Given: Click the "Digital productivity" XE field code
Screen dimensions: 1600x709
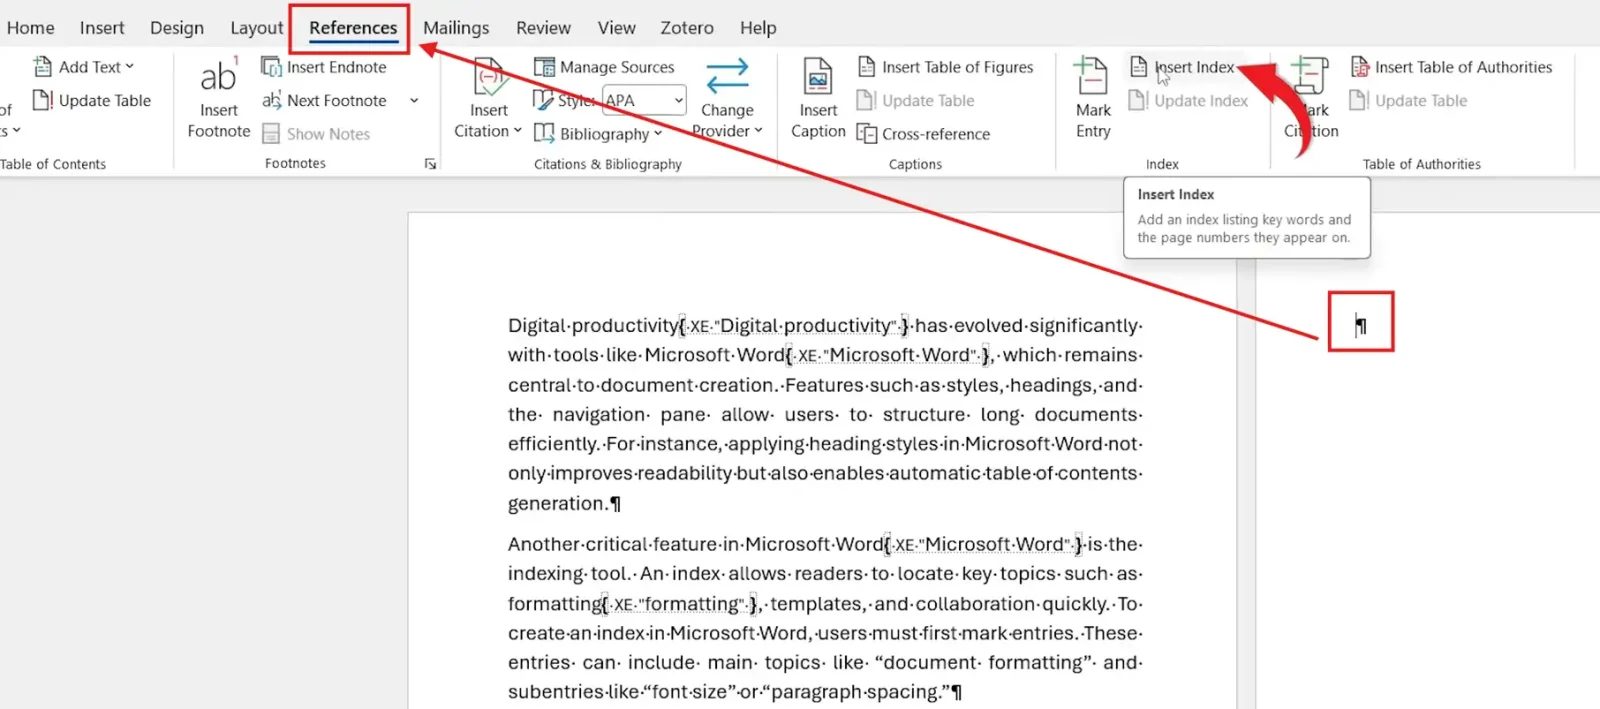Looking at the screenshot, I should tap(795, 326).
